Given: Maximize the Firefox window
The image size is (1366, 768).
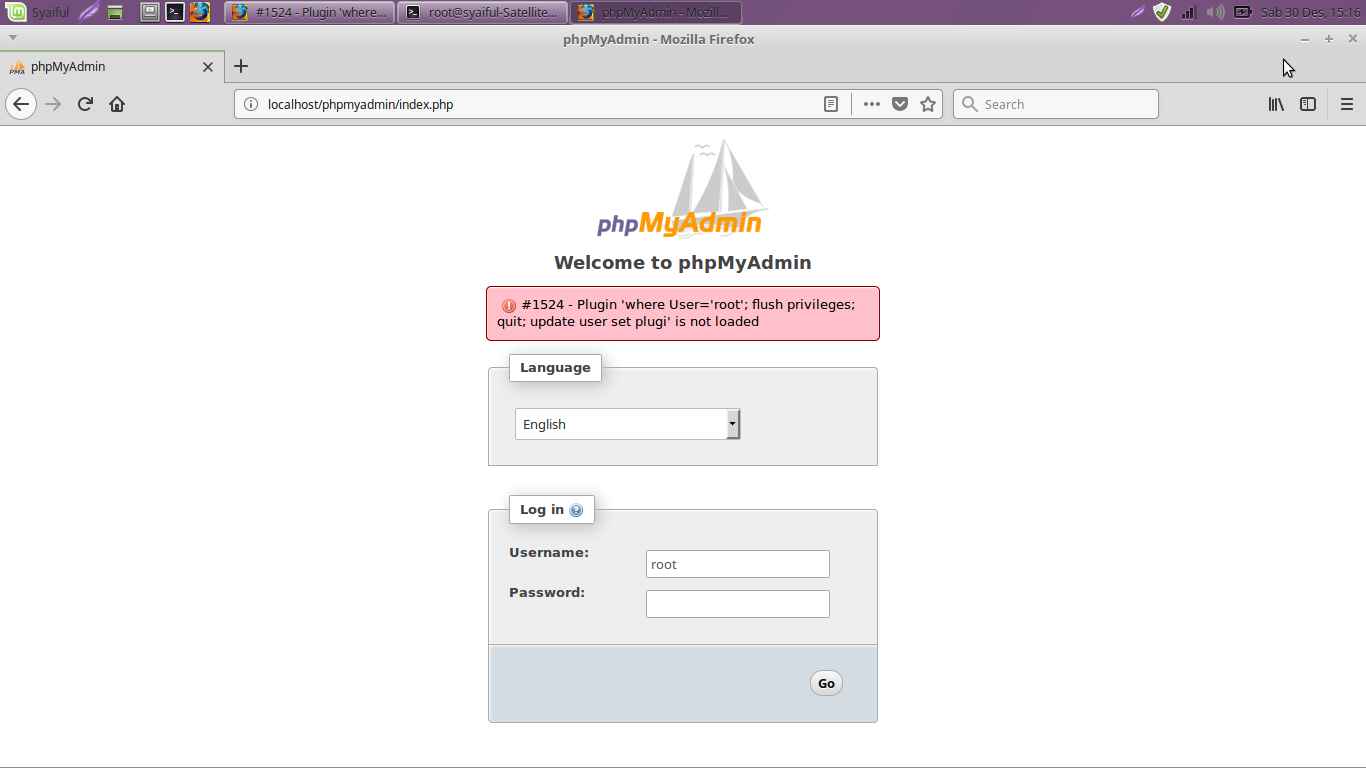Looking at the screenshot, I should click(x=1329, y=39).
